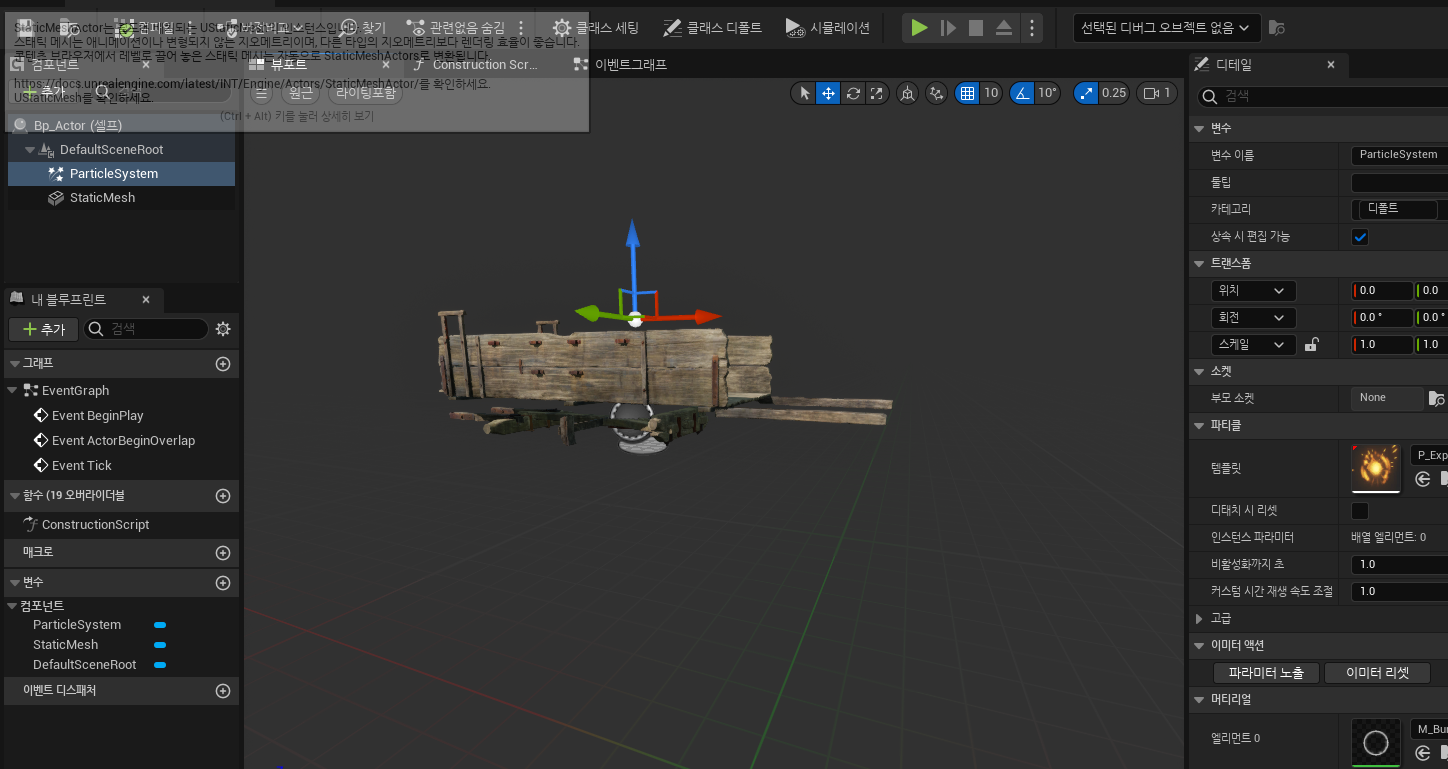
Task: Click the 파라미터 노출 button
Action: tap(1266, 673)
